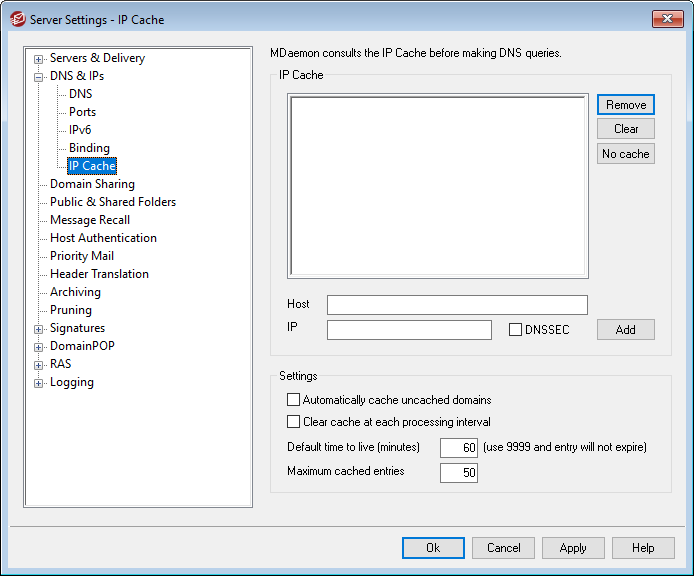Screen dimensions: 694x576
Task: Enable Clear cache at each processing interval
Action: pos(294,422)
